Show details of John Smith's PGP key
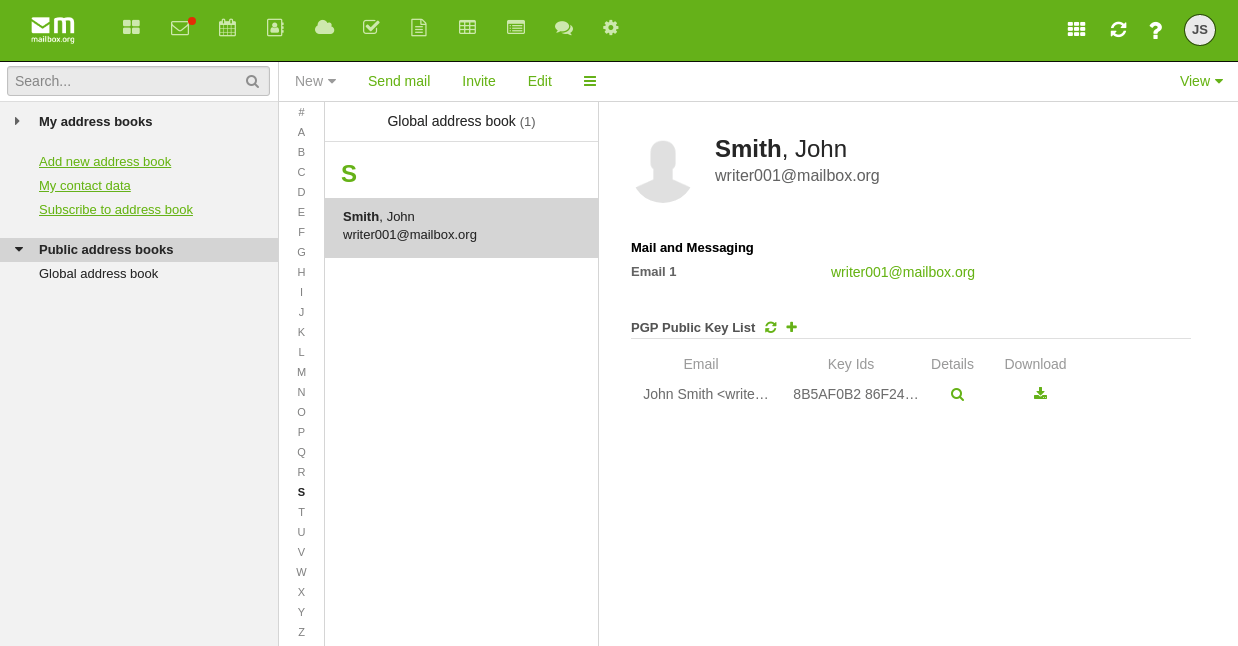This screenshot has width=1238, height=646. click(956, 394)
